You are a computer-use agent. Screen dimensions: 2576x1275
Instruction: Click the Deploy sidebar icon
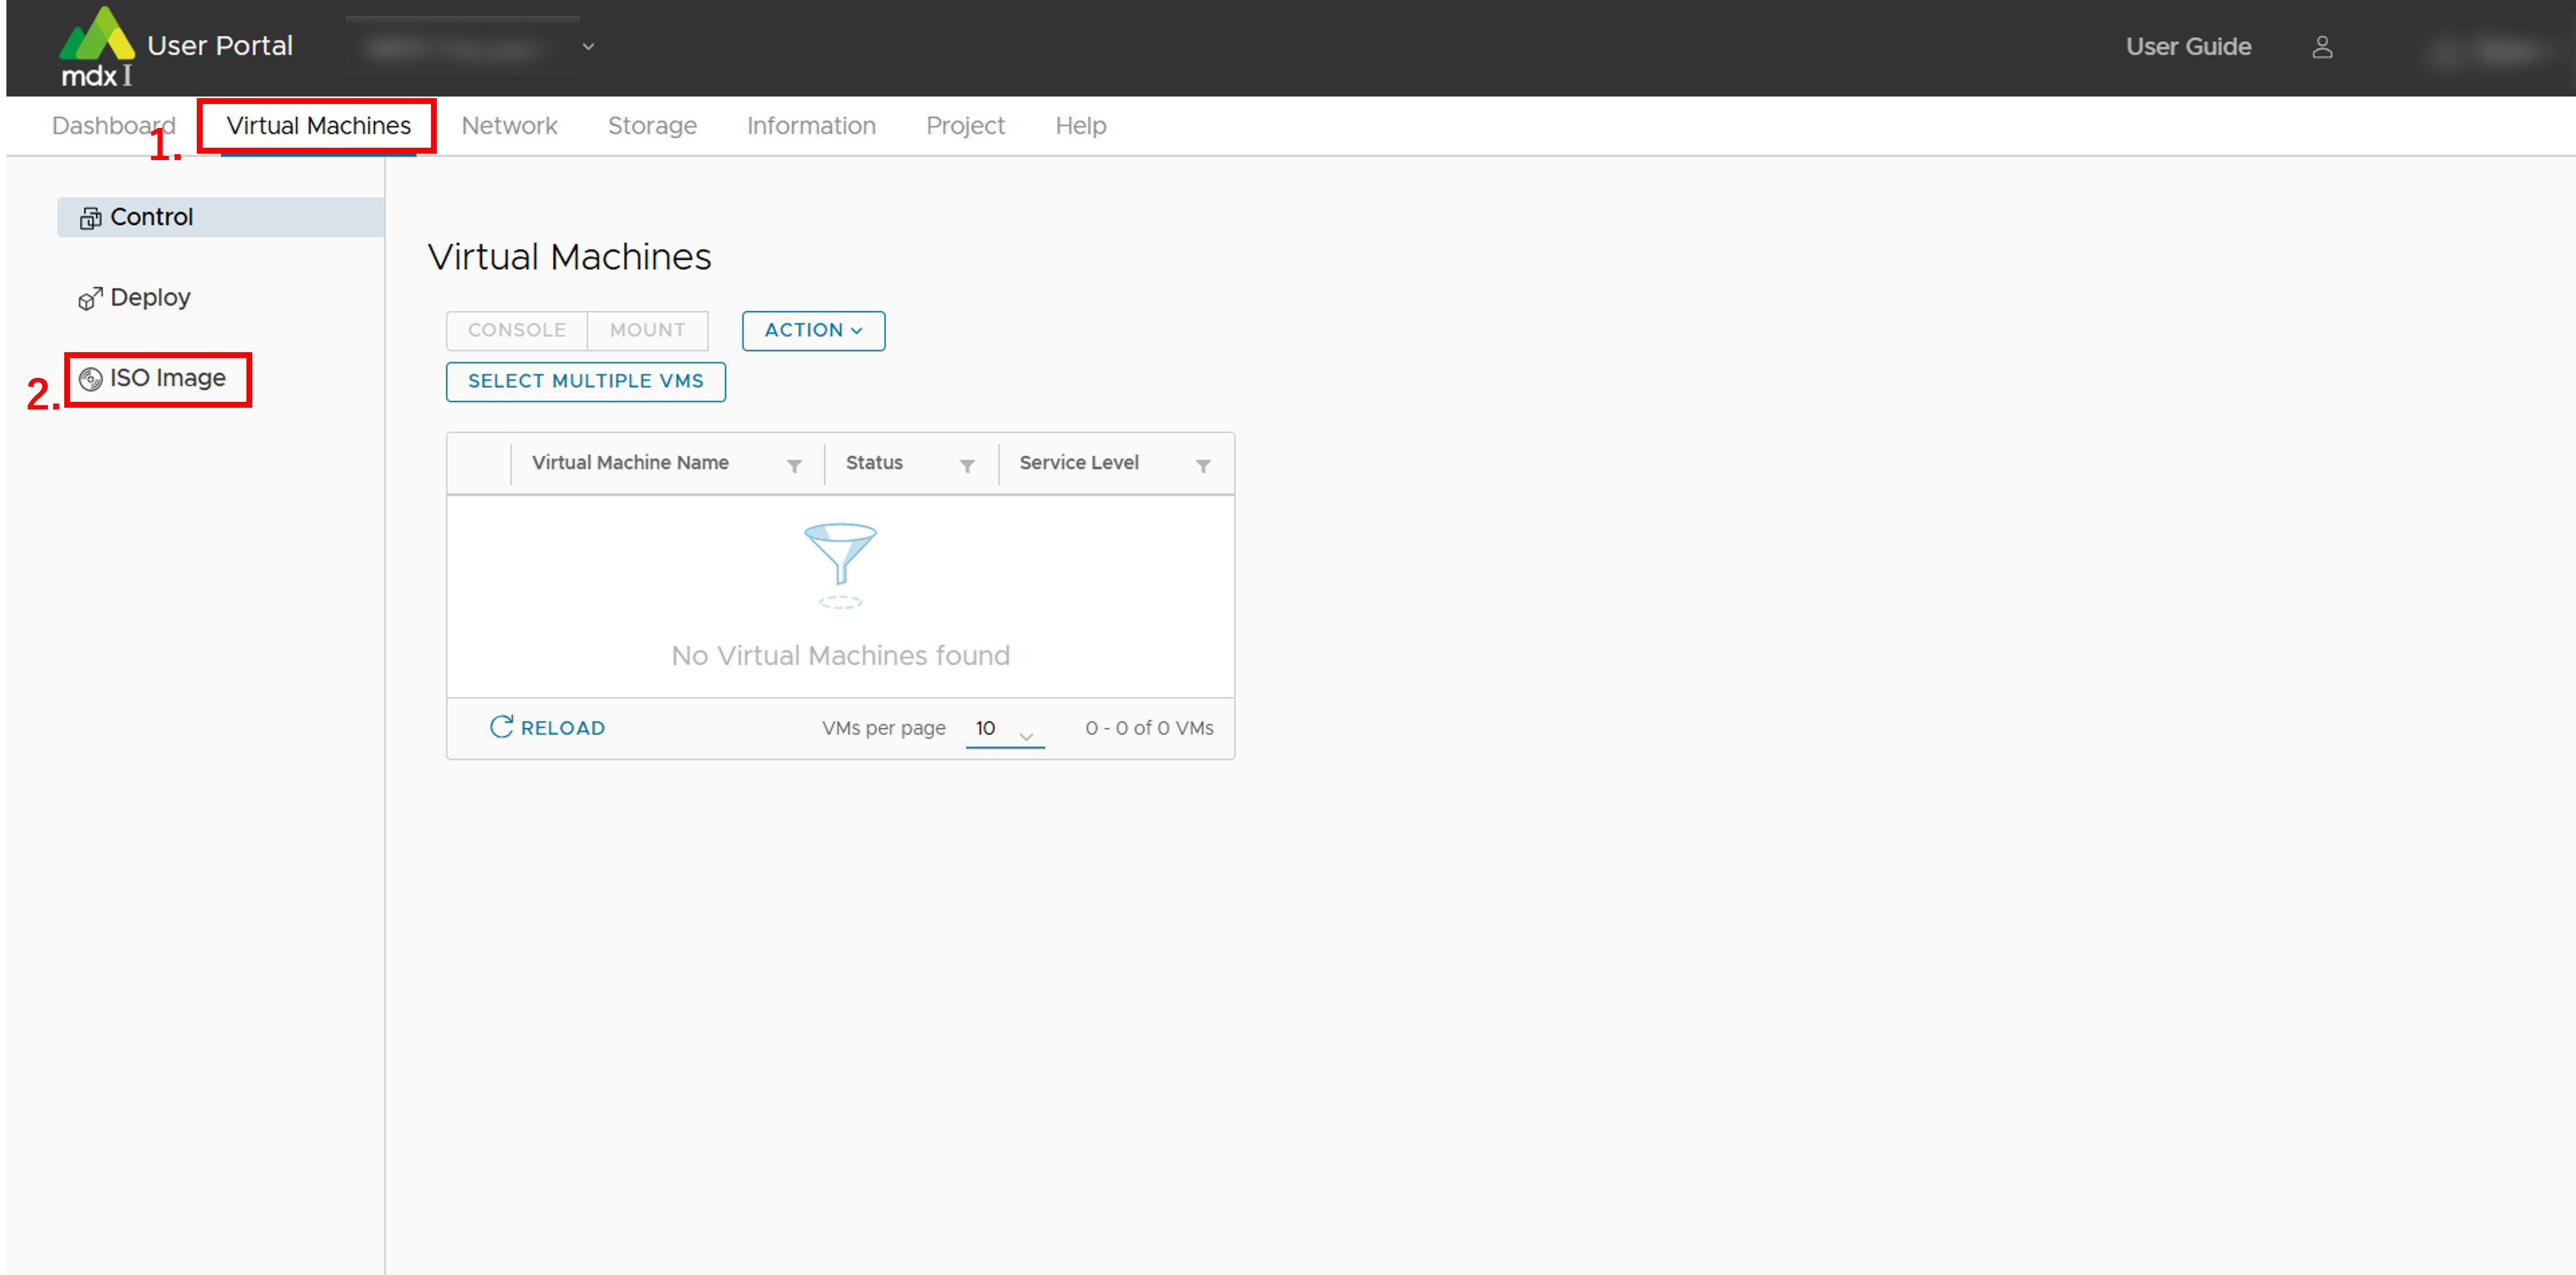(90, 299)
